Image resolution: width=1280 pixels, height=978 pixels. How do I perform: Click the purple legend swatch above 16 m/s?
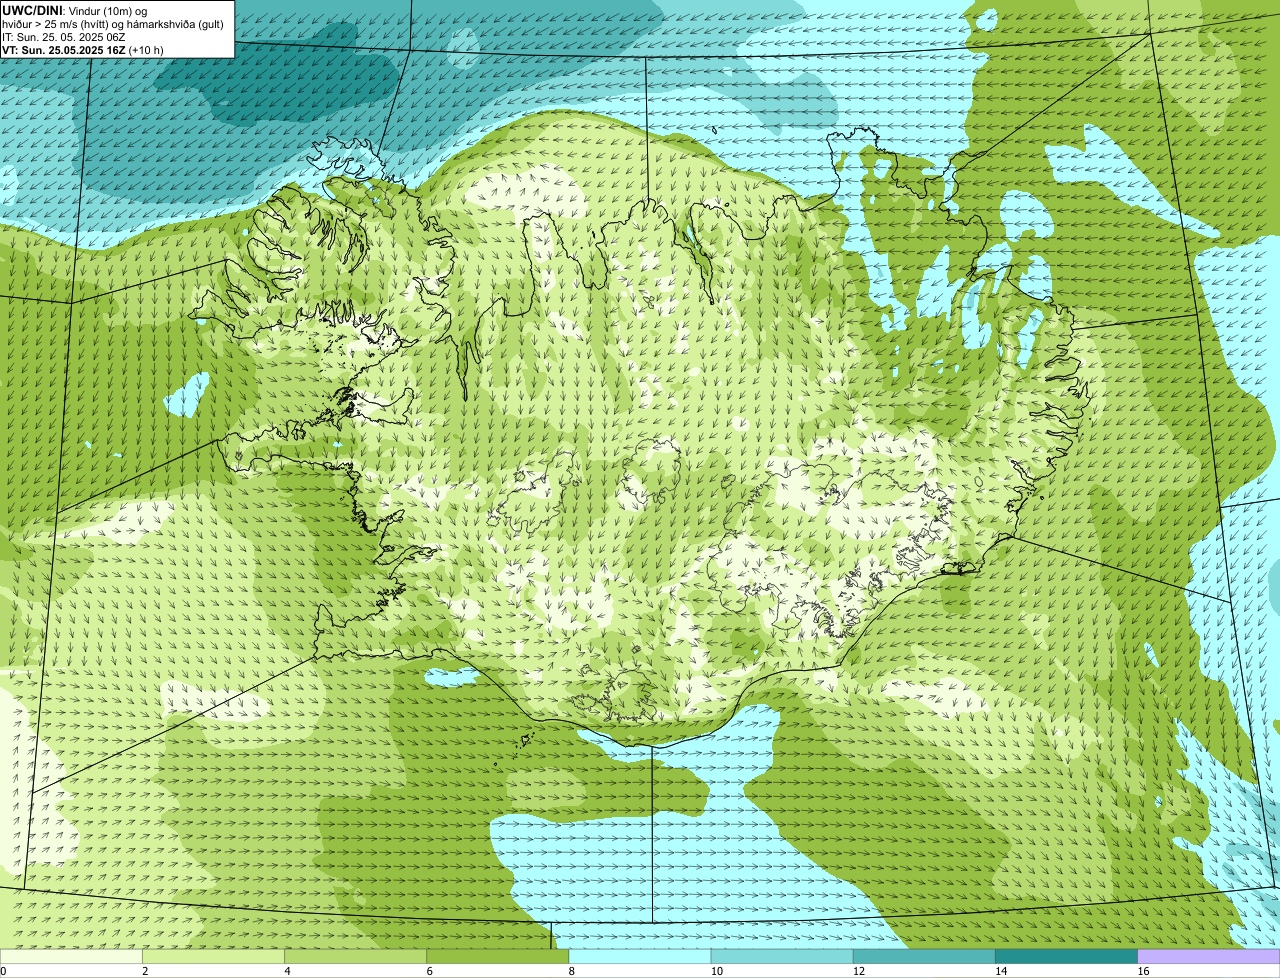[x=1209, y=956]
